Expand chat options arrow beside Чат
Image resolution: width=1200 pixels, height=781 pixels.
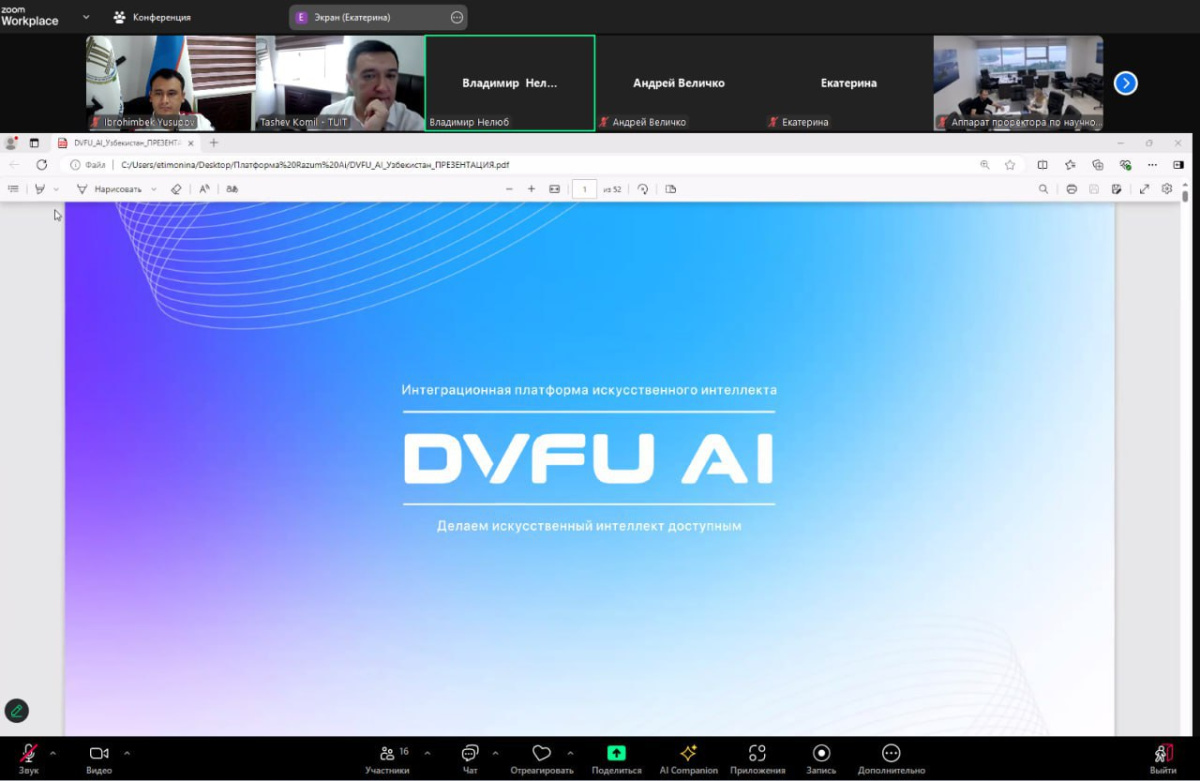pyautogui.click(x=495, y=753)
